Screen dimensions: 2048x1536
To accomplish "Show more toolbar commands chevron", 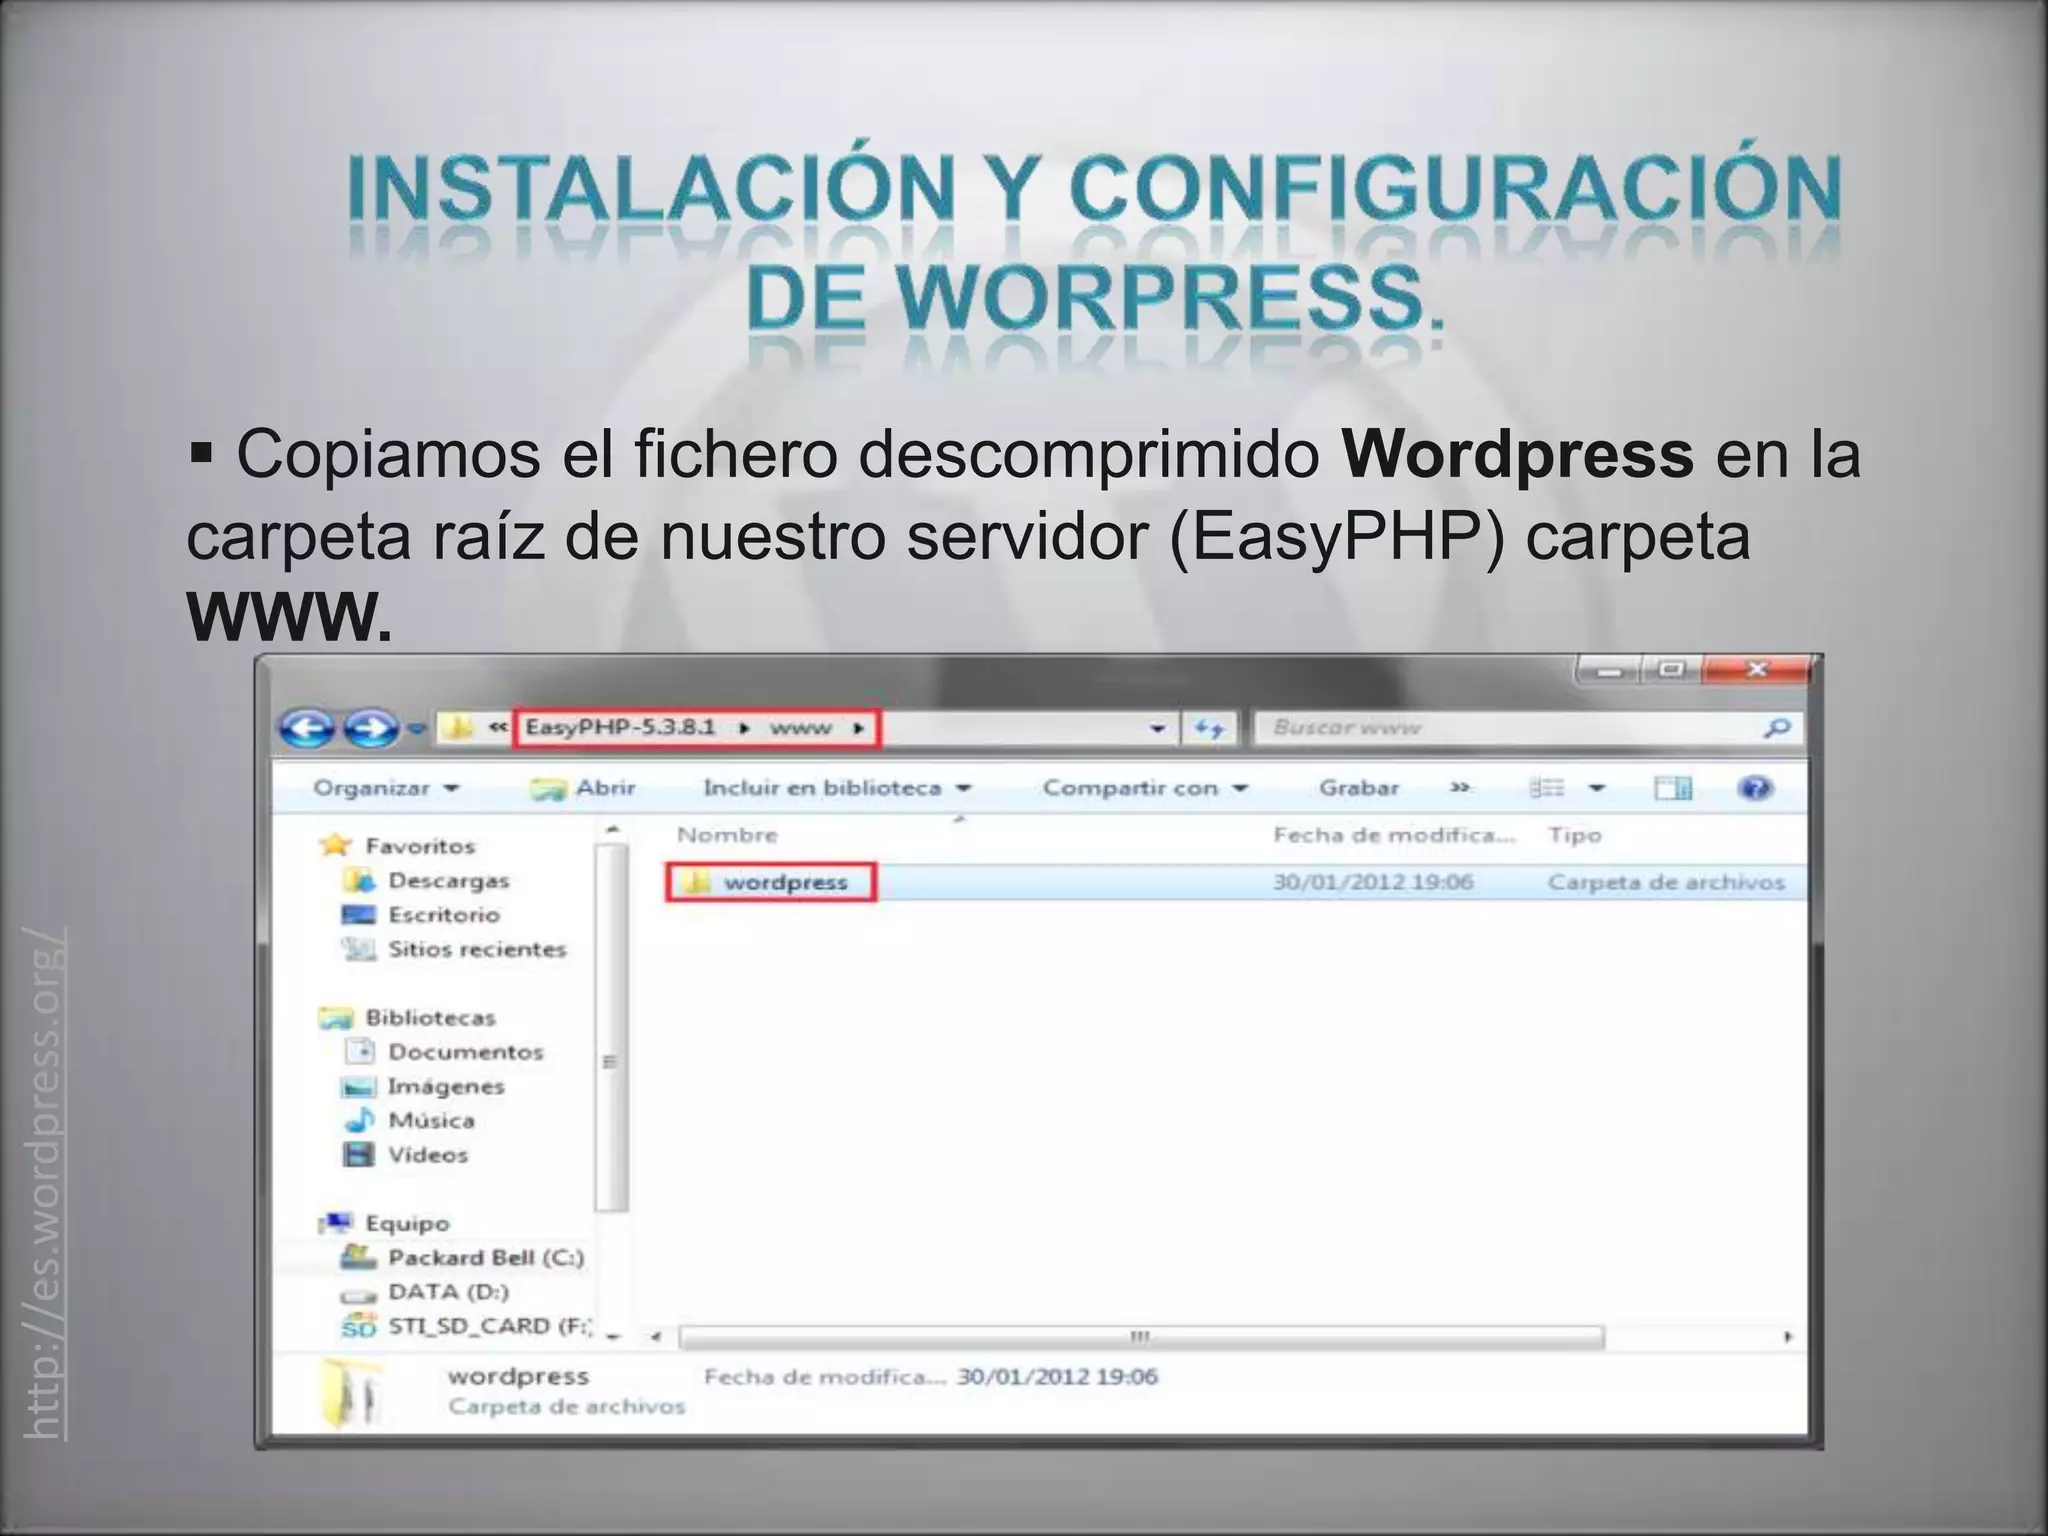I will tap(1460, 788).
